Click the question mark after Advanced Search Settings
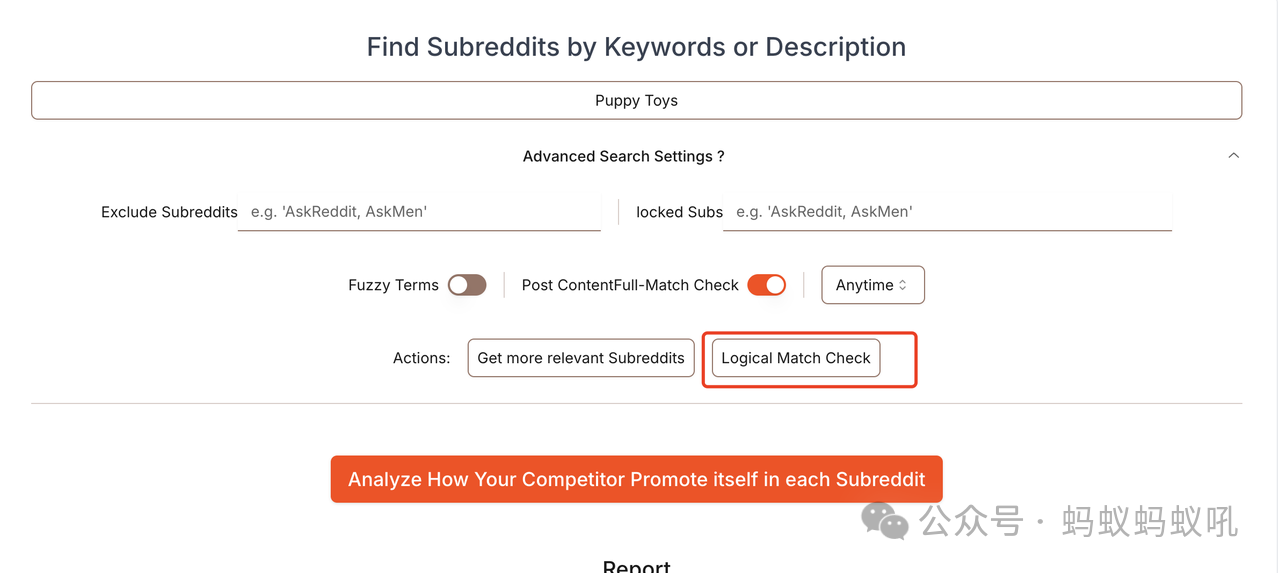1280x573 pixels. click(720, 157)
